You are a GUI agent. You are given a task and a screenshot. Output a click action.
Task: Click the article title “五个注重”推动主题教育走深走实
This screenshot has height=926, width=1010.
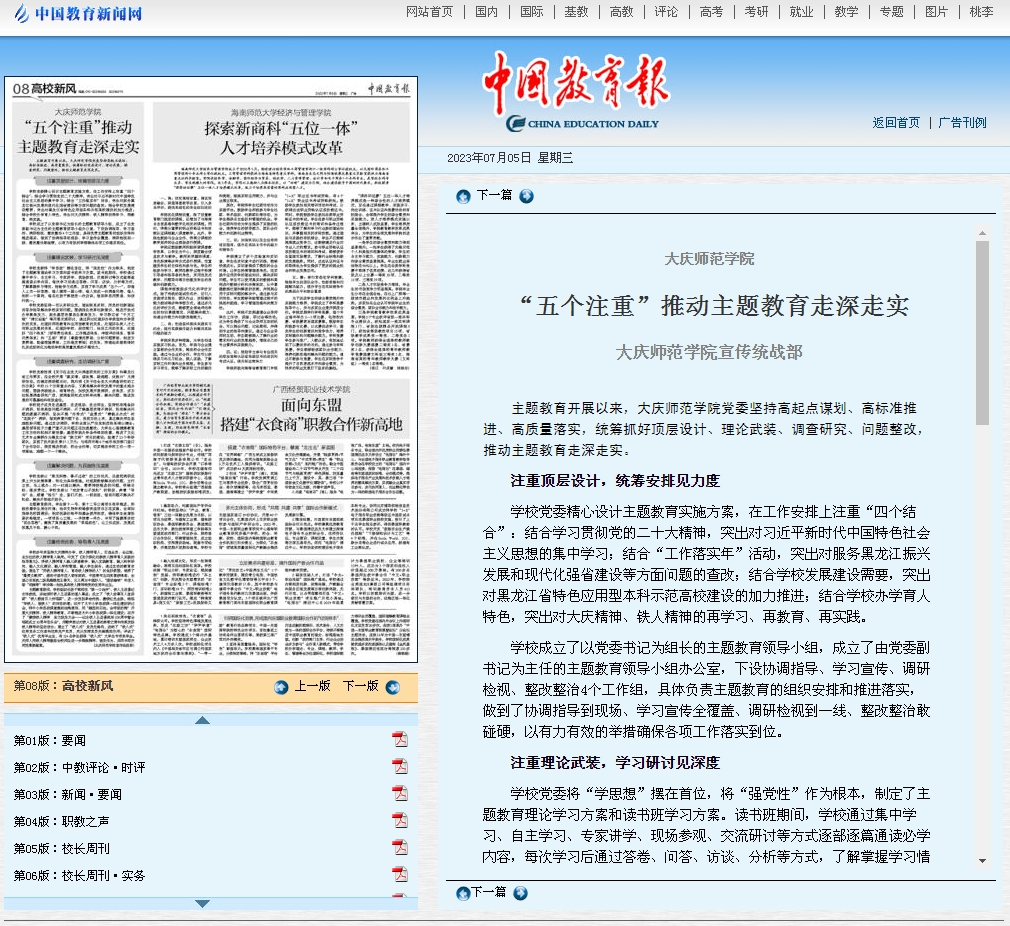[714, 306]
